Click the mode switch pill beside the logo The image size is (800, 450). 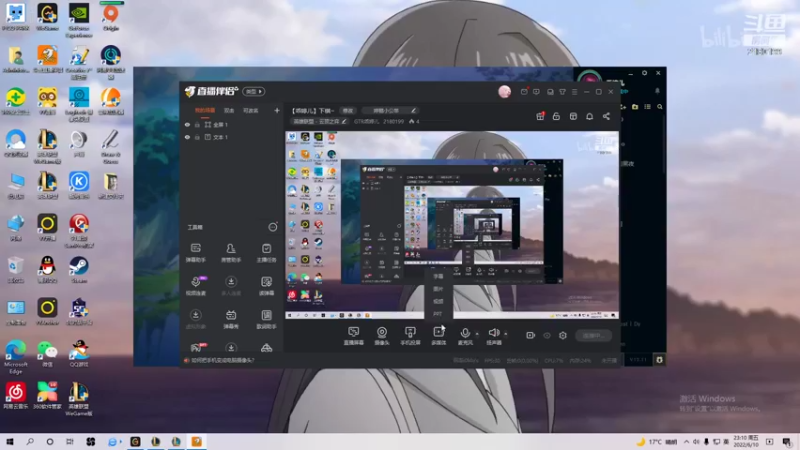coord(254,92)
